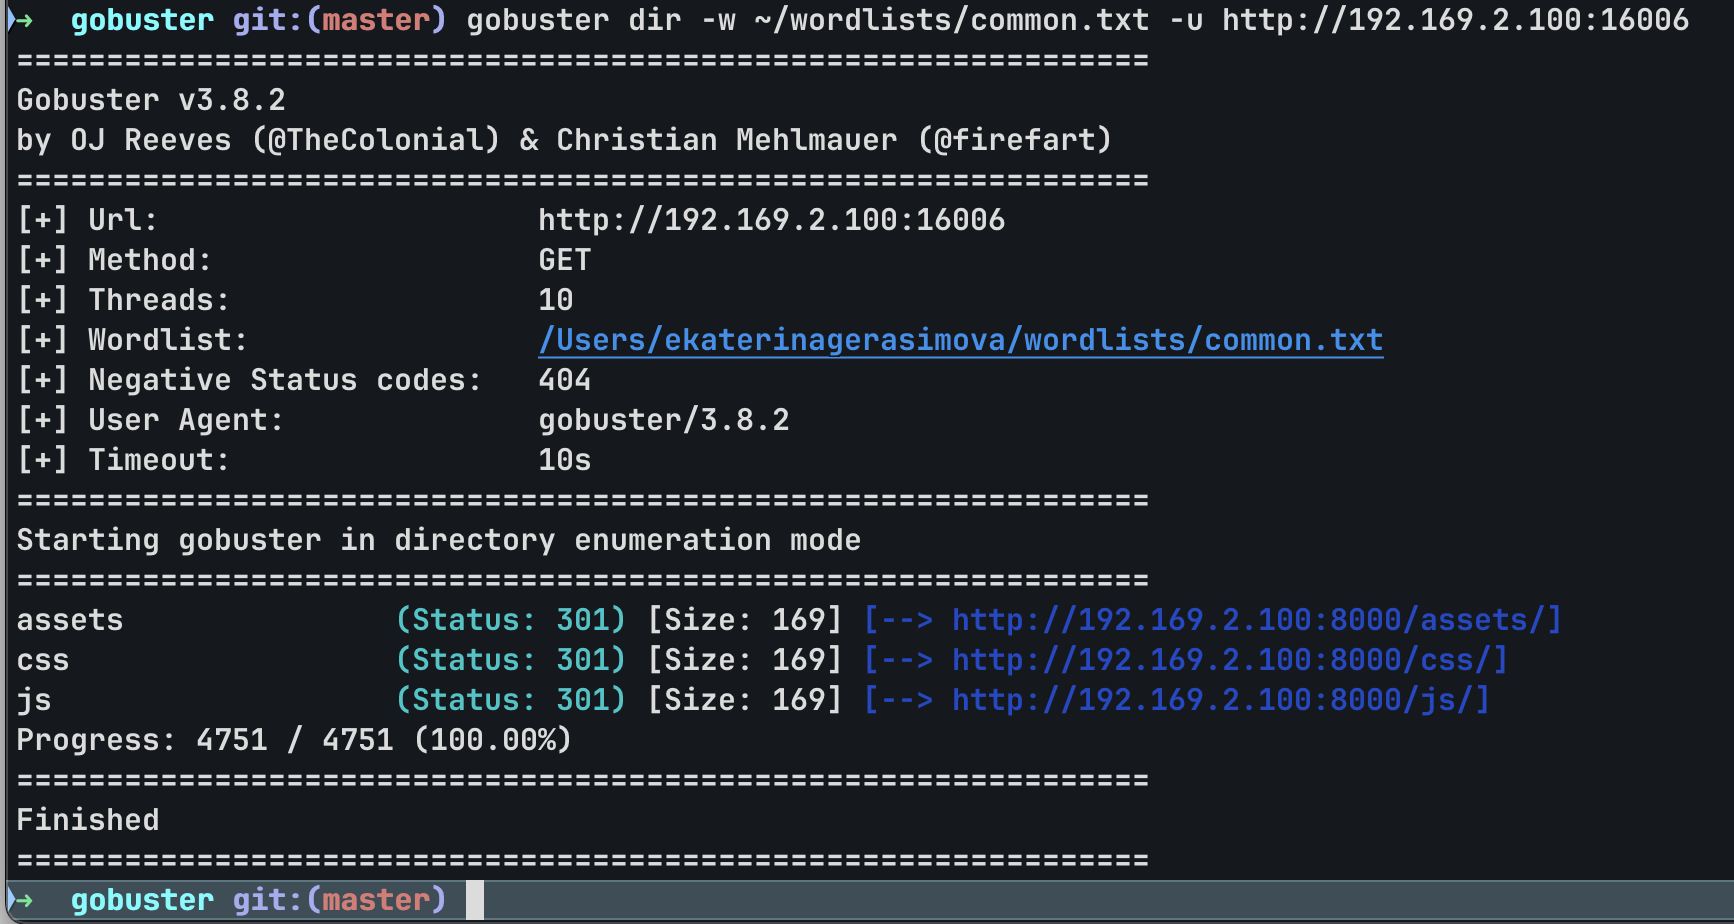Click the Progress 4751 / 4751 line

click(294, 740)
